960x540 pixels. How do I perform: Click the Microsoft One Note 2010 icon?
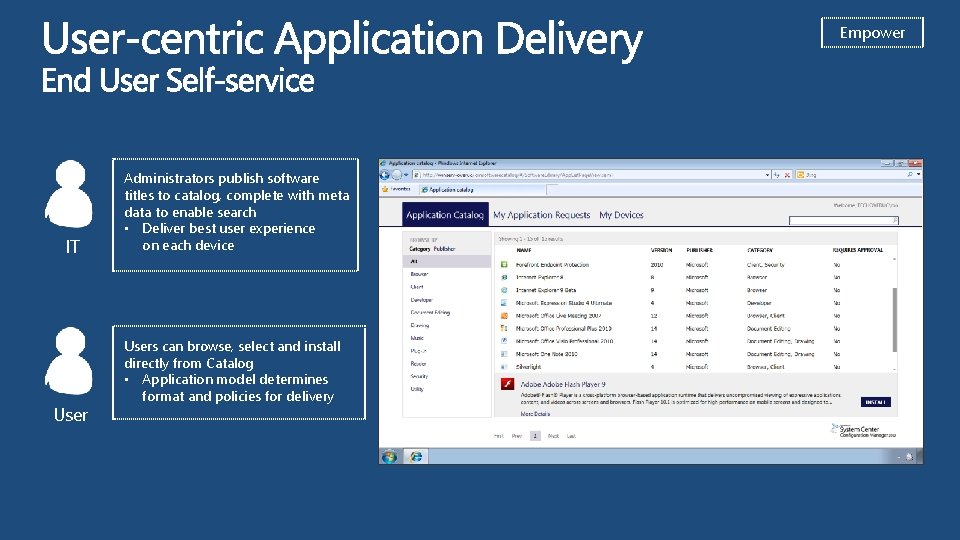point(504,354)
